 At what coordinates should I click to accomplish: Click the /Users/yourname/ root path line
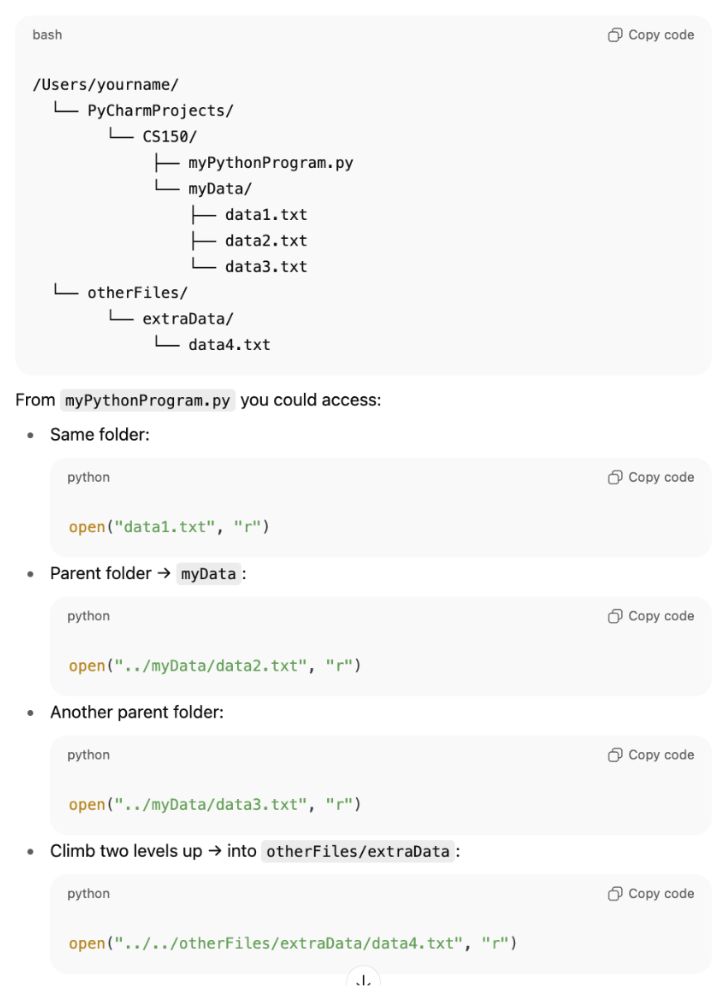[105, 85]
